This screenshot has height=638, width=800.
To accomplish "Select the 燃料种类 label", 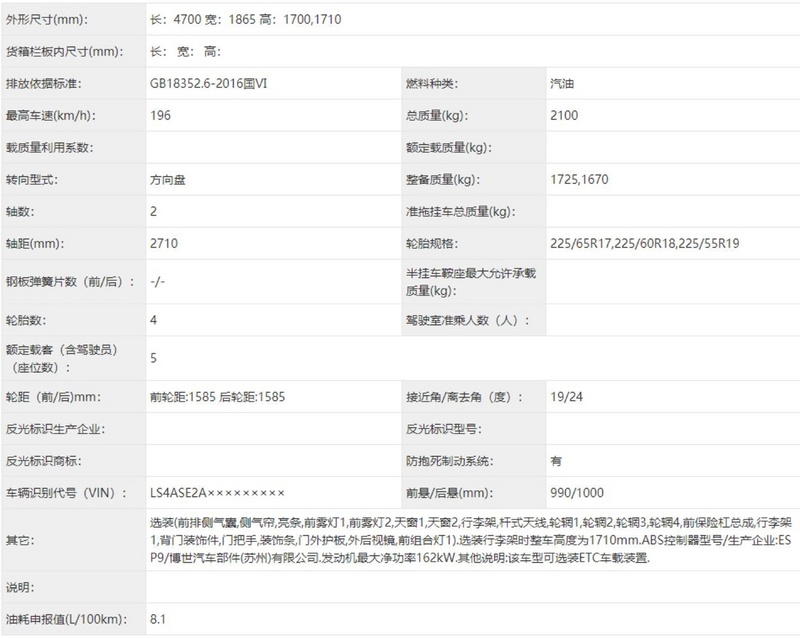I will pos(432,84).
